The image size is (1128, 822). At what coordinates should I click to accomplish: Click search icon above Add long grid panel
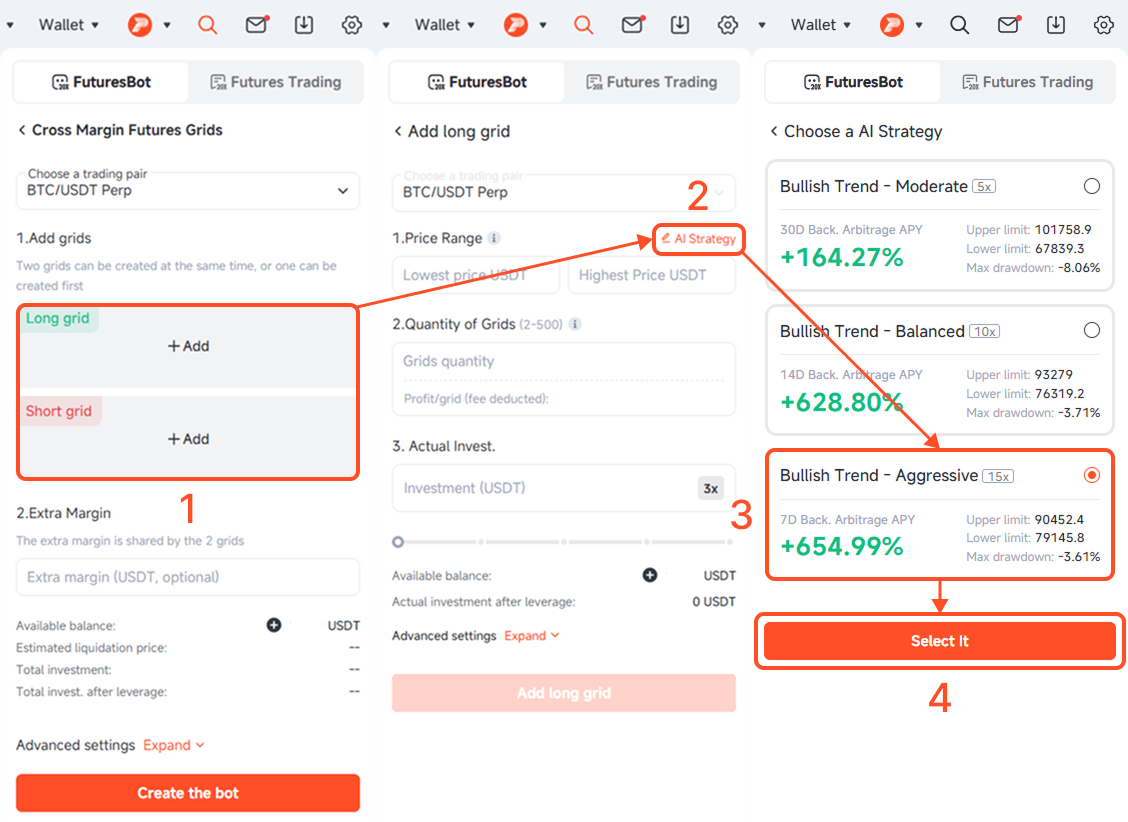pos(583,25)
